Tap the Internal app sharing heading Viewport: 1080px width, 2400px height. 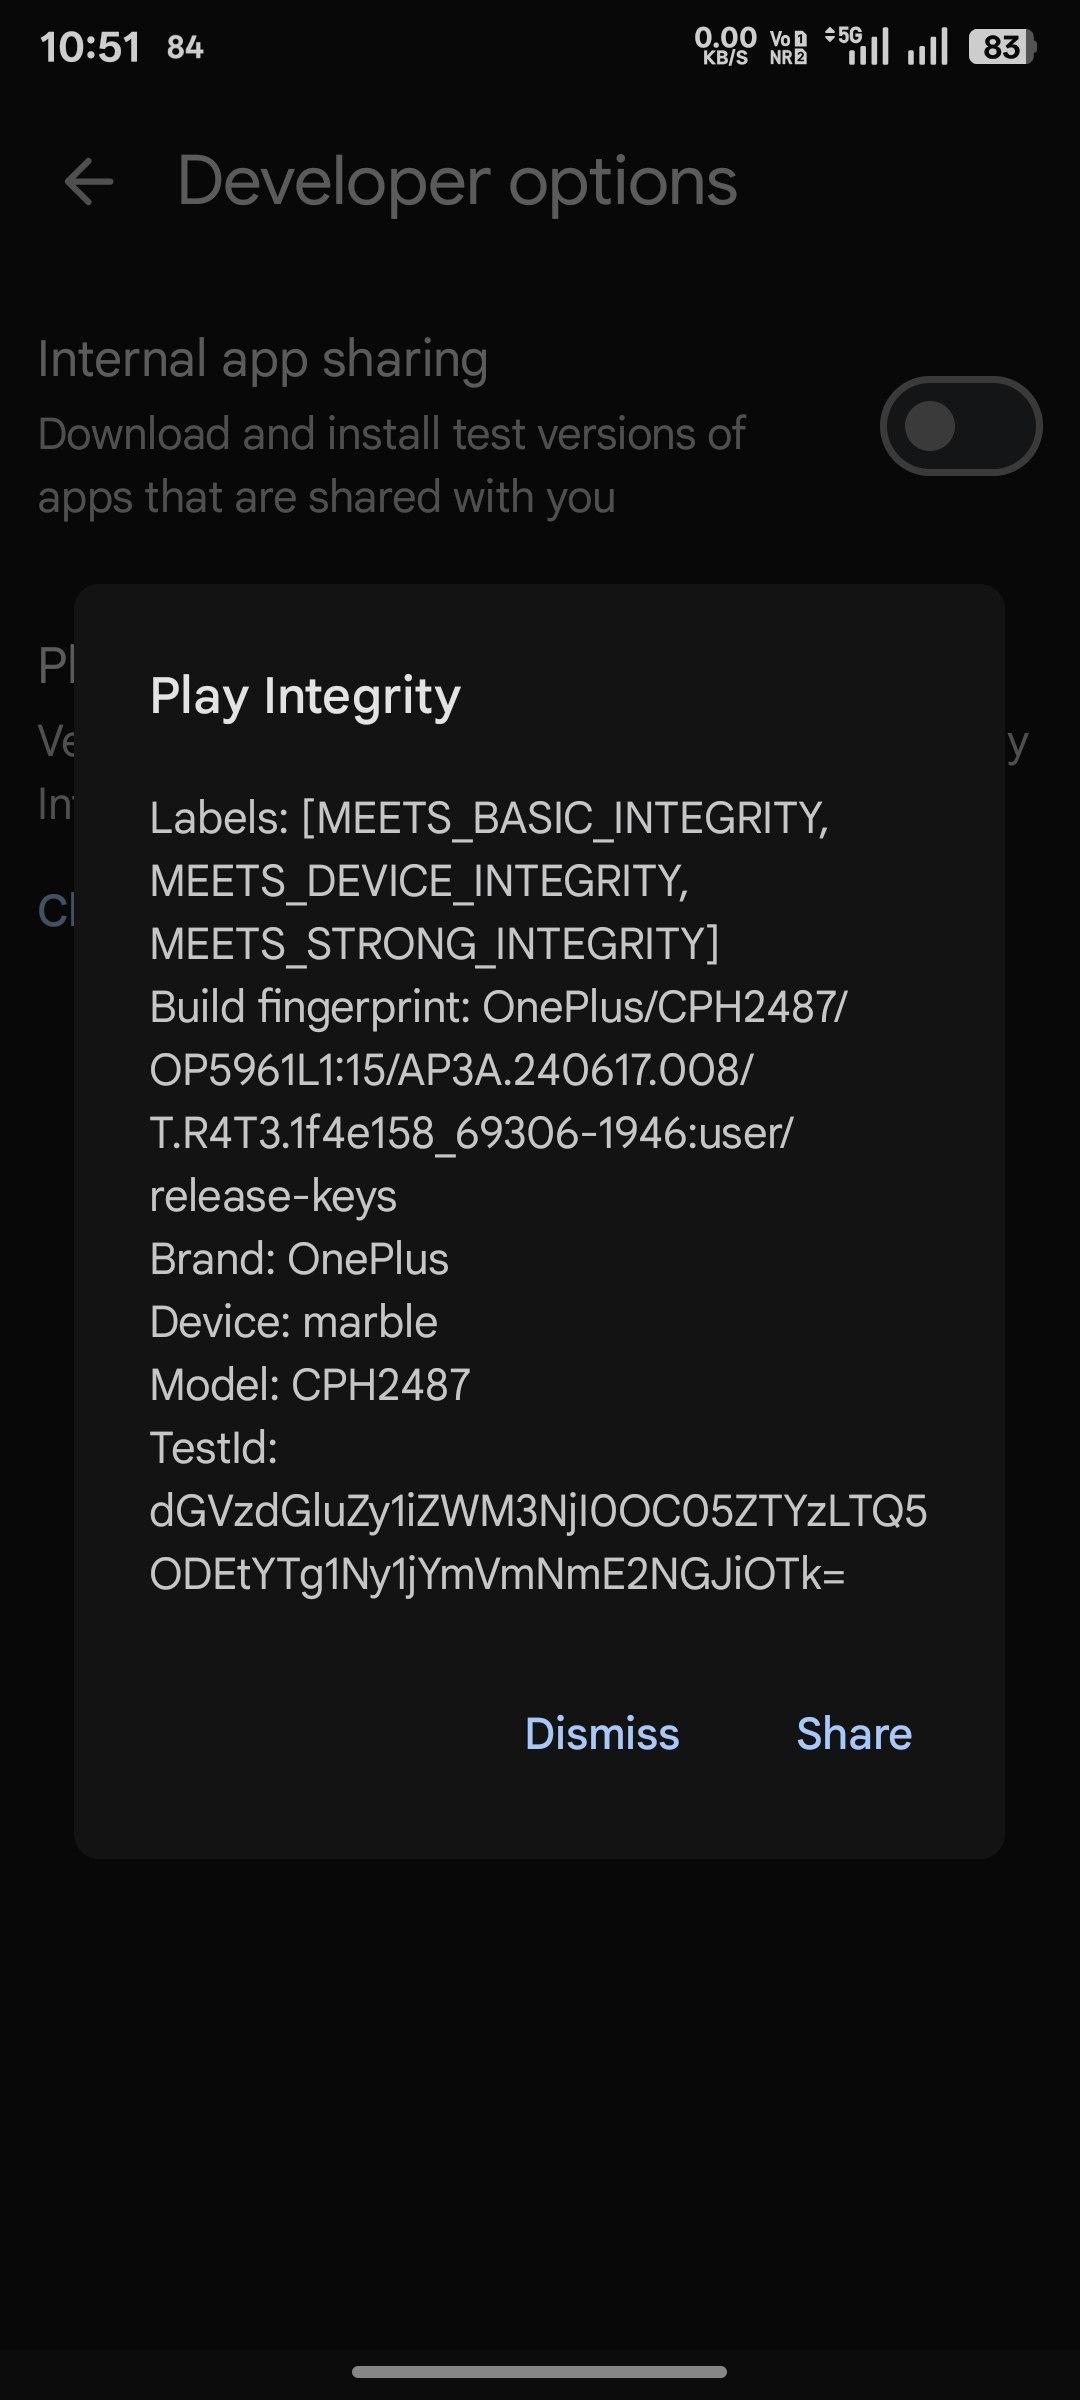tap(263, 359)
